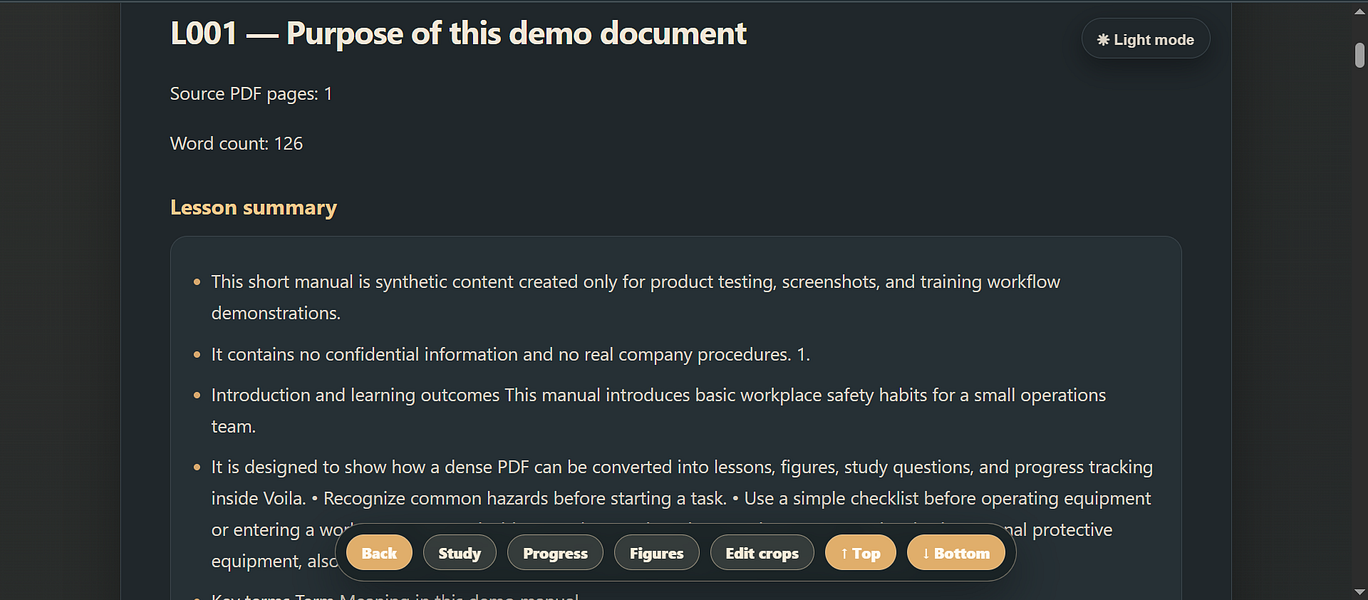Click the Introduction and learning outcomes bullet
Image resolution: width=1368 pixels, height=600 pixels.
[x=658, y=410]
